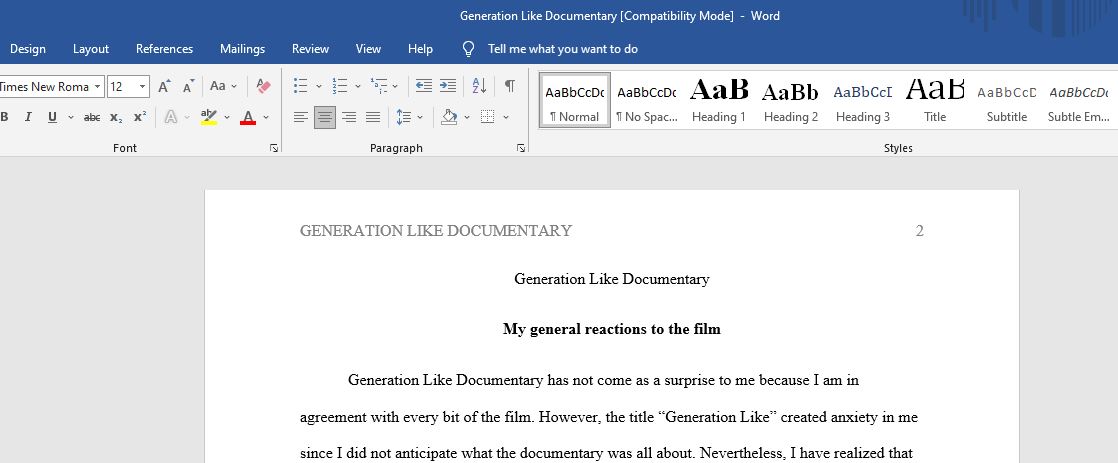Click the Increase Indent icon
The height and width of the screenshot is (463, 1118).
click(448, 86)
